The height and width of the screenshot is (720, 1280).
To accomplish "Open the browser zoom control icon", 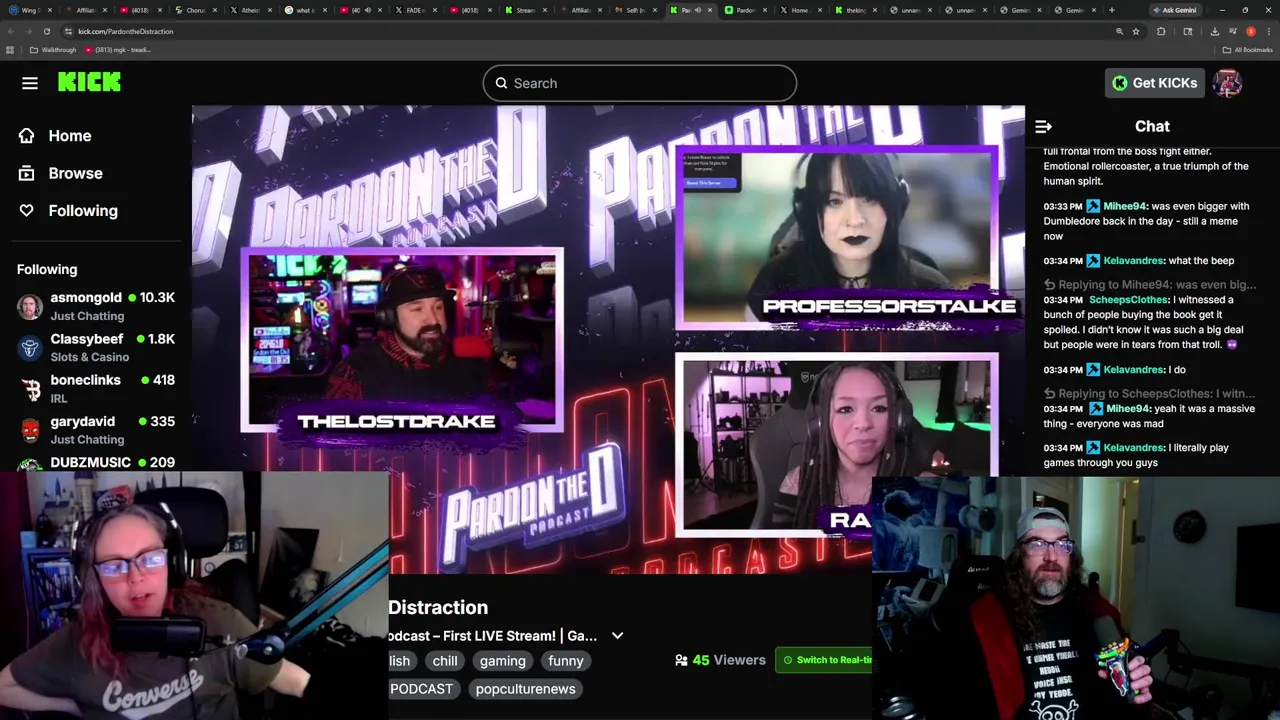I will click(1119, 31).
